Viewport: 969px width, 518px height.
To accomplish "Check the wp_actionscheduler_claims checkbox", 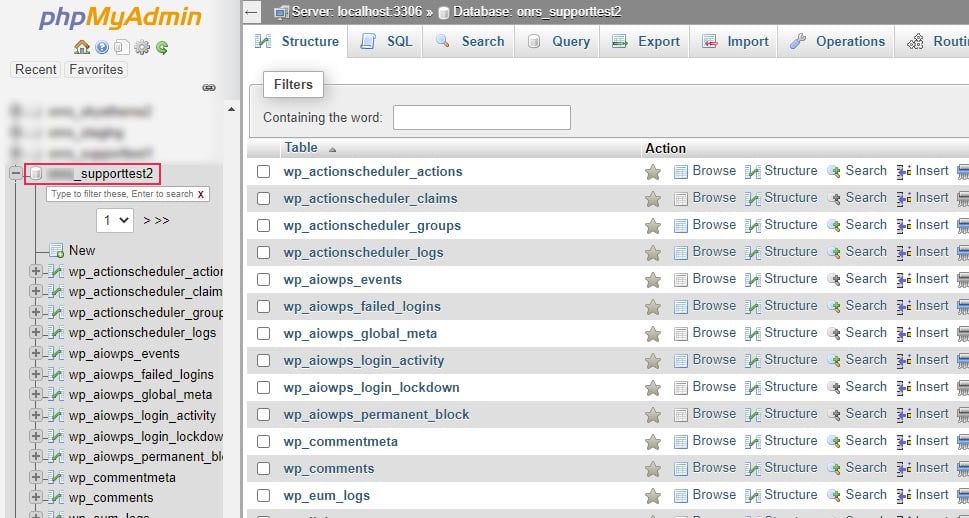I will pyautogui.click(x=263, y=198).
